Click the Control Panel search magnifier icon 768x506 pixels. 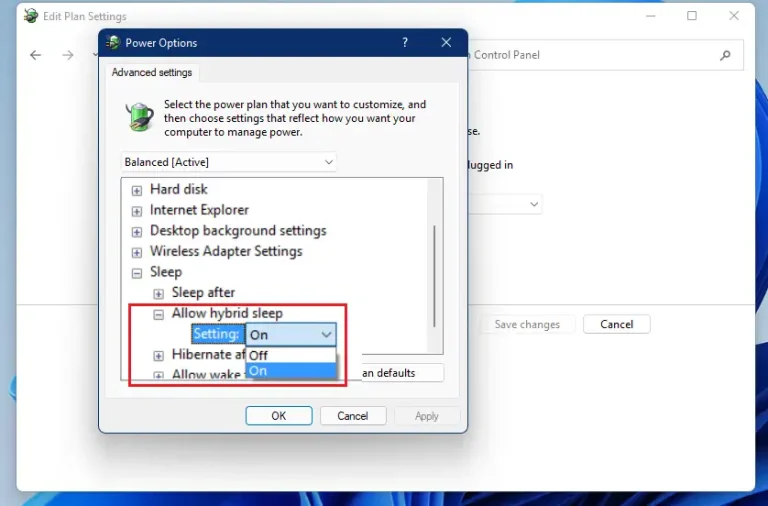point(725,55)
